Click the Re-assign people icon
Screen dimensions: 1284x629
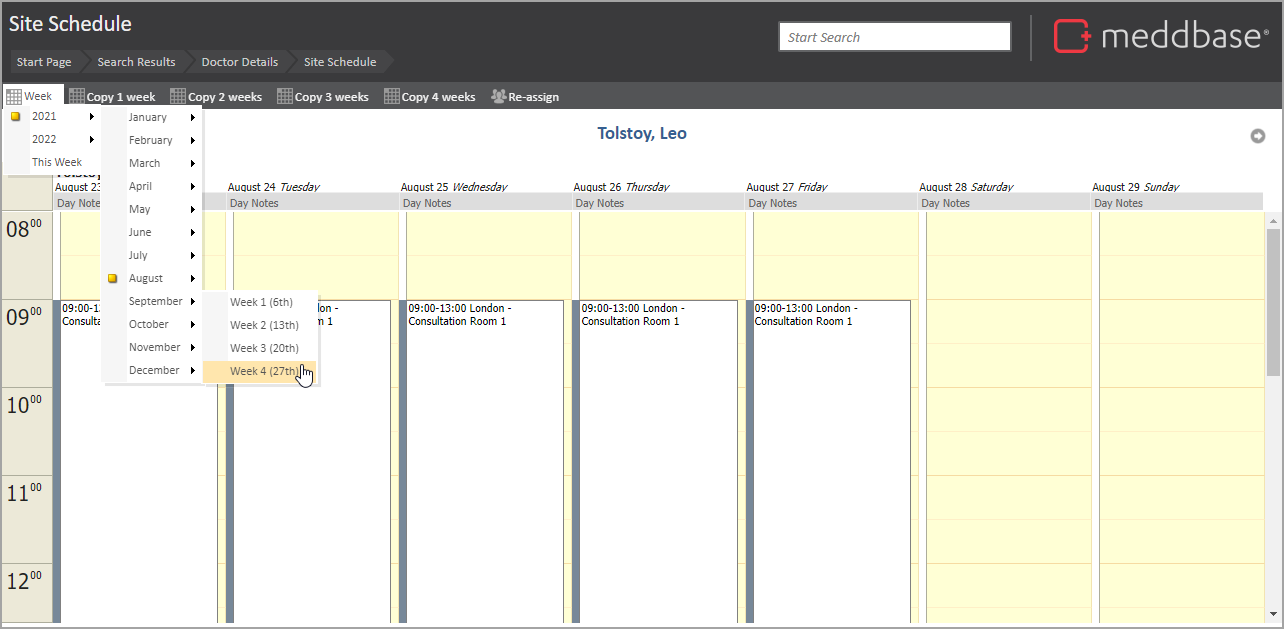tap(498, 97)
